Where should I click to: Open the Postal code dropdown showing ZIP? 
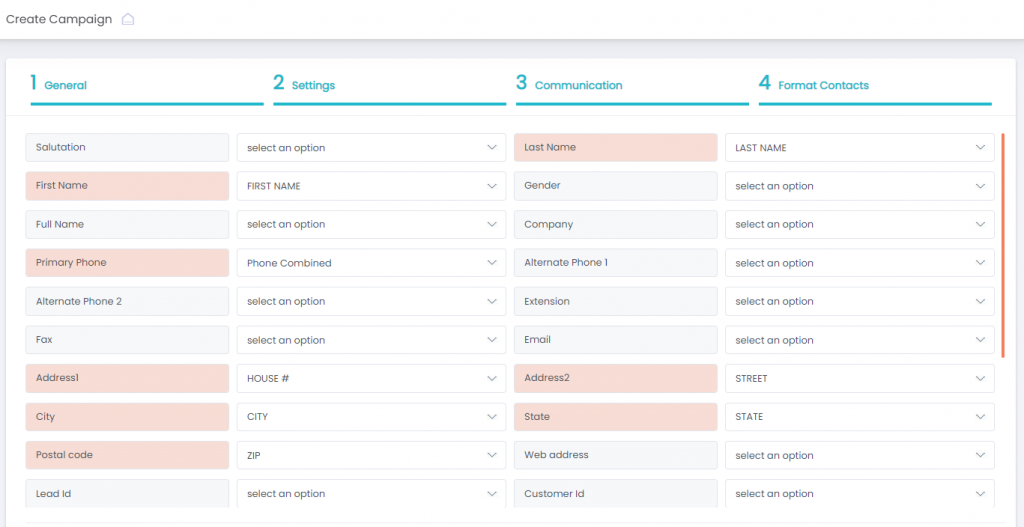(371, 455)
